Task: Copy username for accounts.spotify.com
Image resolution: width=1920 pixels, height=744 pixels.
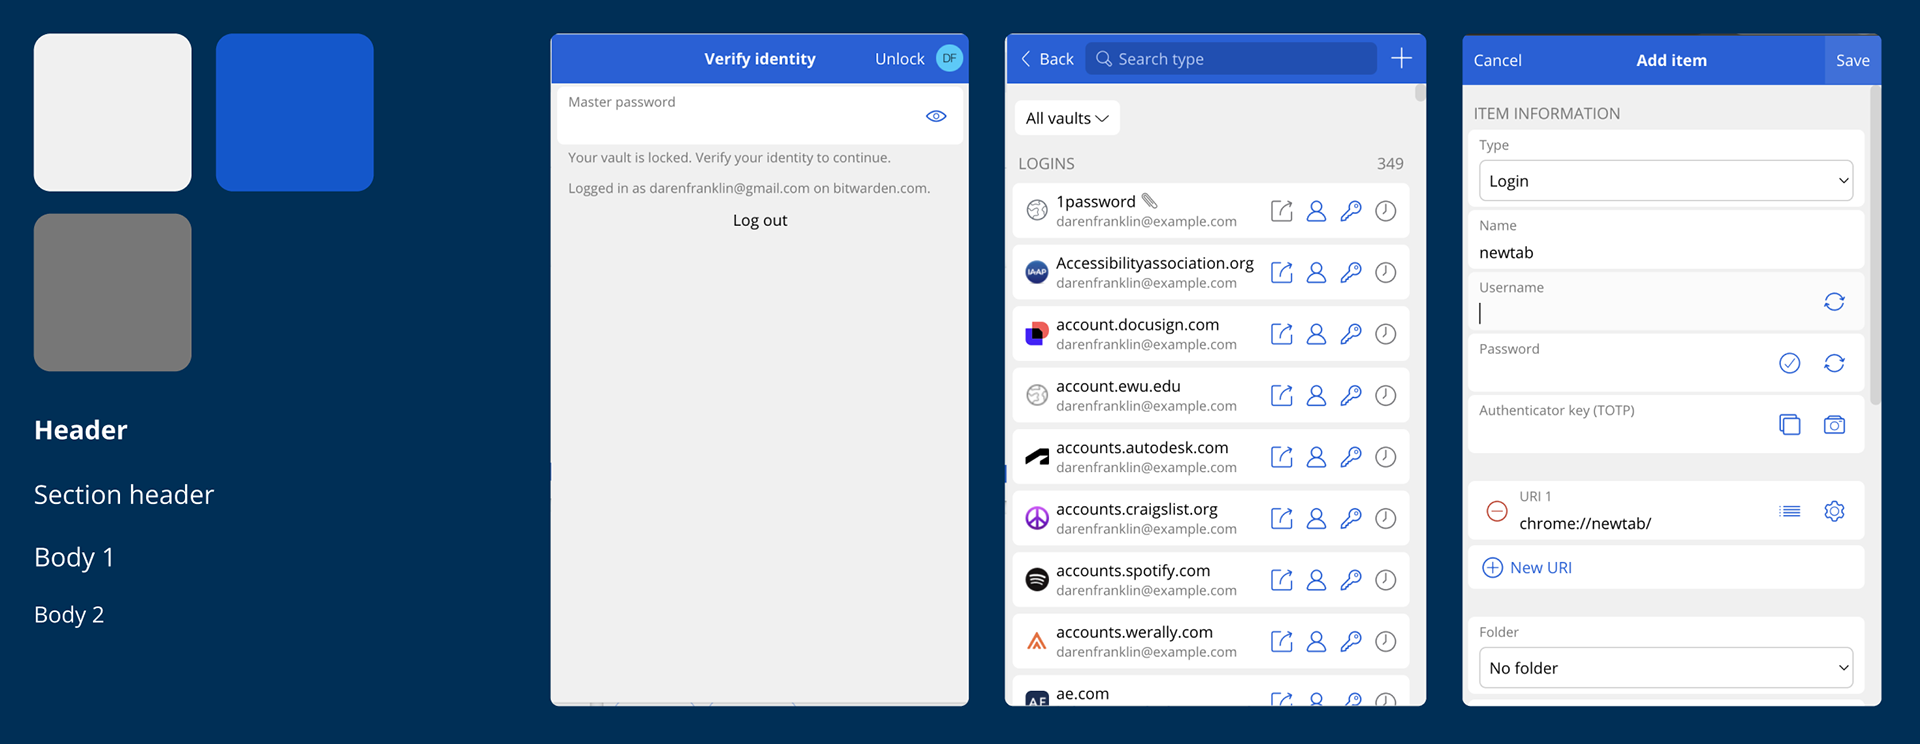Action: (x=1316, y=580)
